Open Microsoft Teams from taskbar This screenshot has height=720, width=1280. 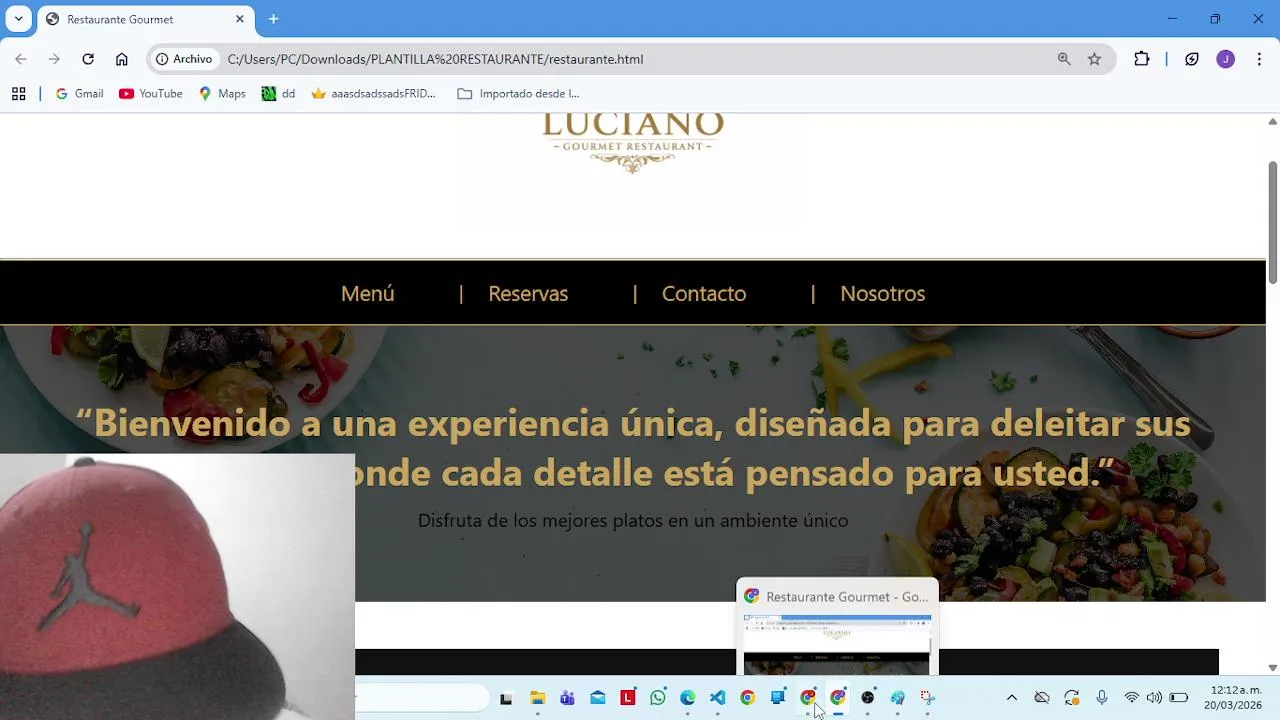tap(567, 698)
